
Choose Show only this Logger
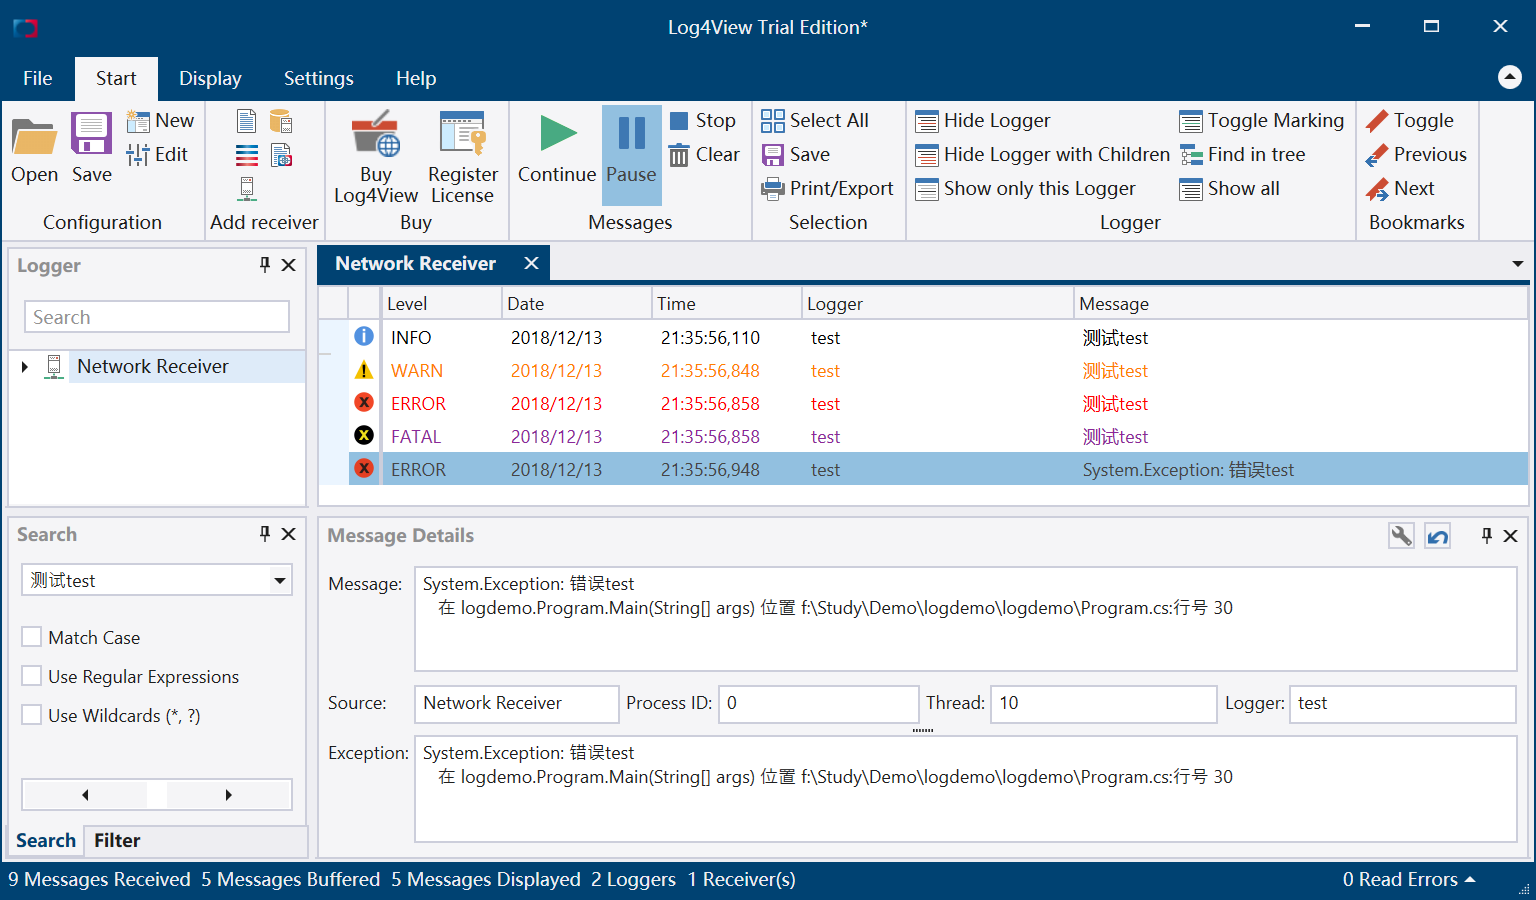pyautogui.click(x=1026, y=189)
